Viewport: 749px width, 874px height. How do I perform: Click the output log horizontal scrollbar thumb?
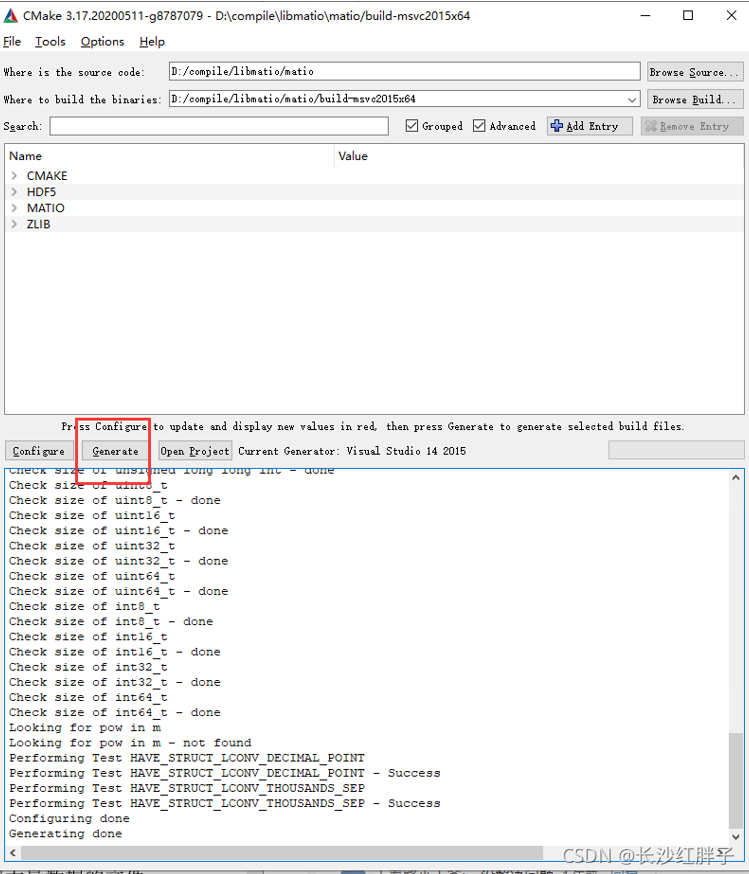(x=281, y=853)
